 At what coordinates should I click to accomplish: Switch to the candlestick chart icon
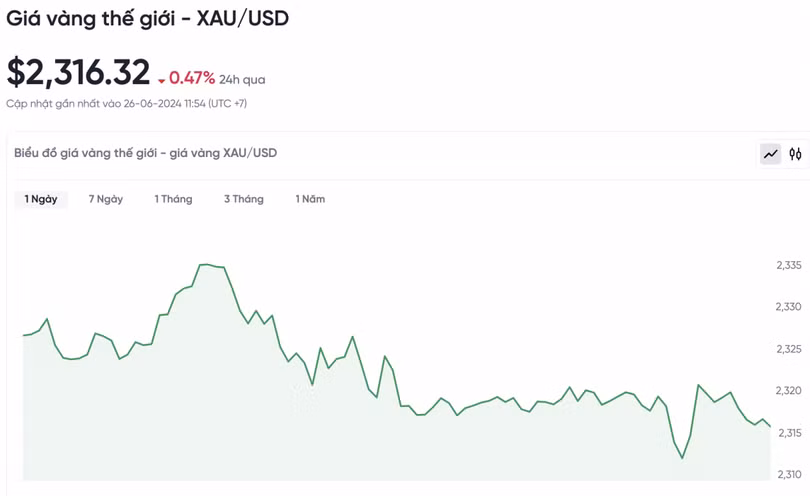click(x=795, y=154)
